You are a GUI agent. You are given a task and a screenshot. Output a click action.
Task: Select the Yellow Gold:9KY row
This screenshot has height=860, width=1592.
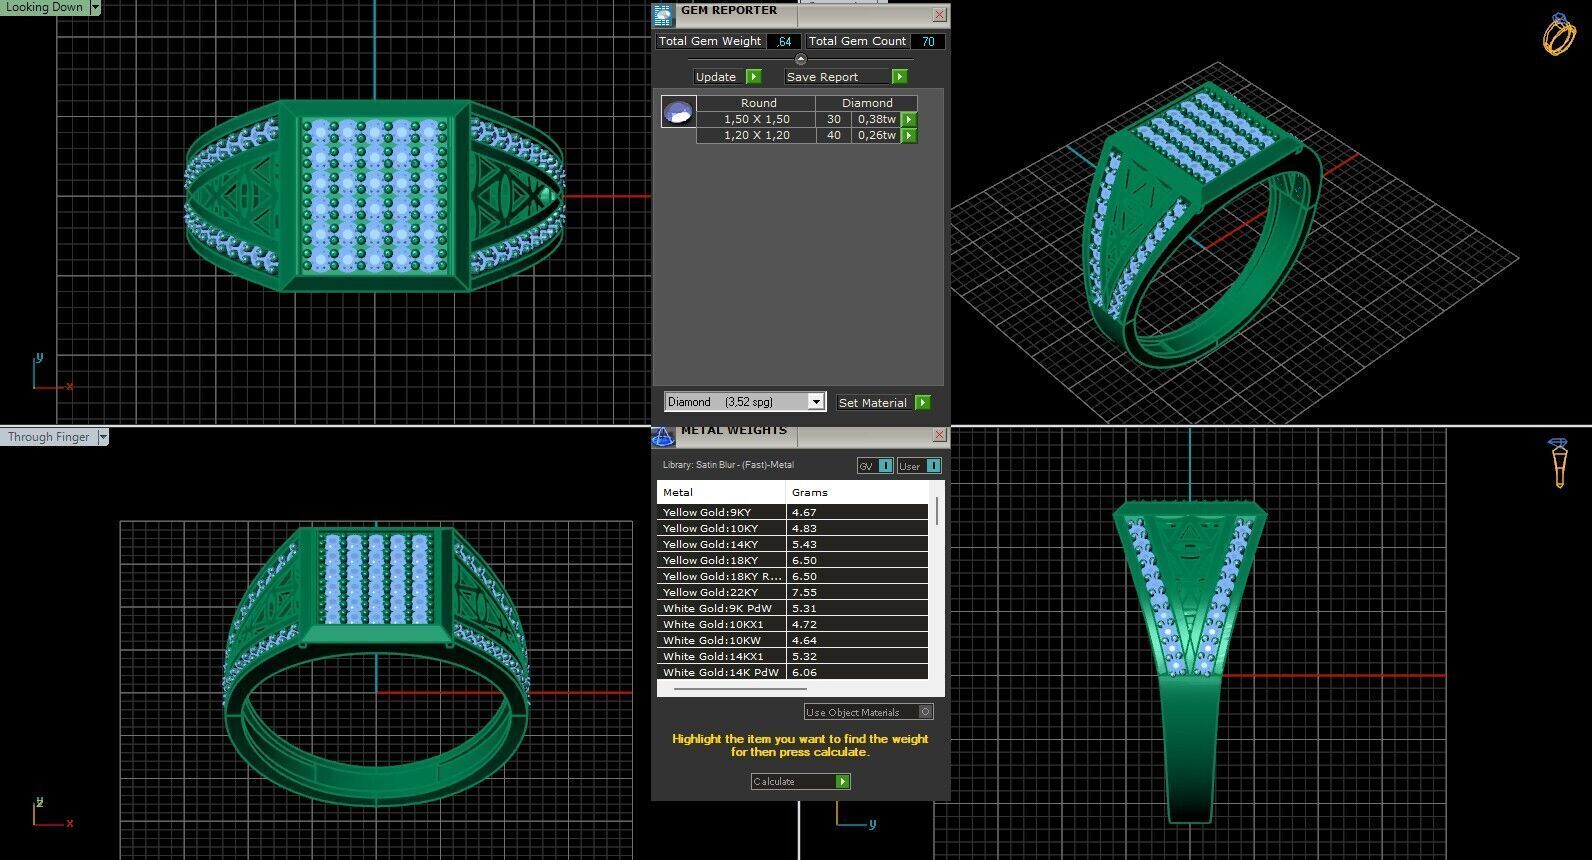793,512
